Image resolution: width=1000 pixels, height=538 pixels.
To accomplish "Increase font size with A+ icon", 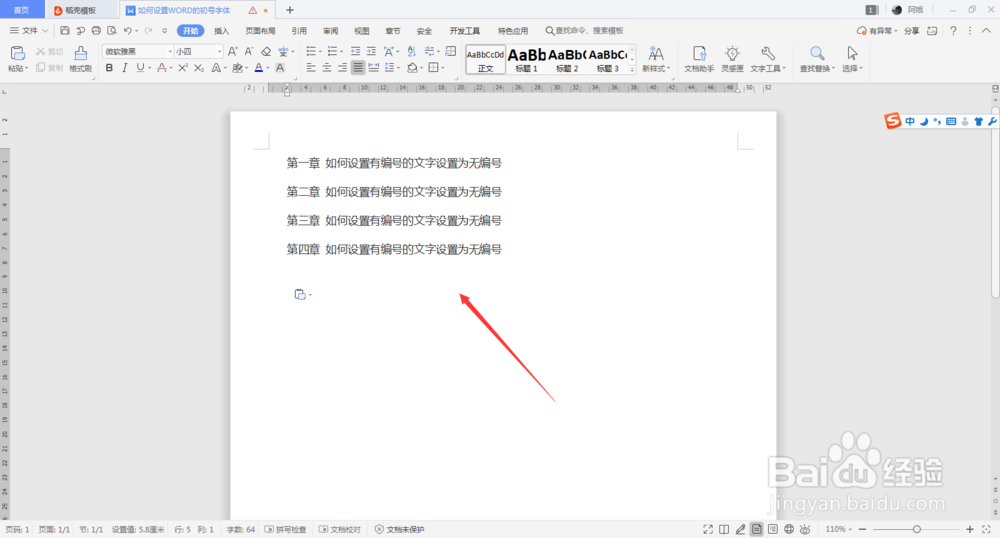I will click(233, 52).
